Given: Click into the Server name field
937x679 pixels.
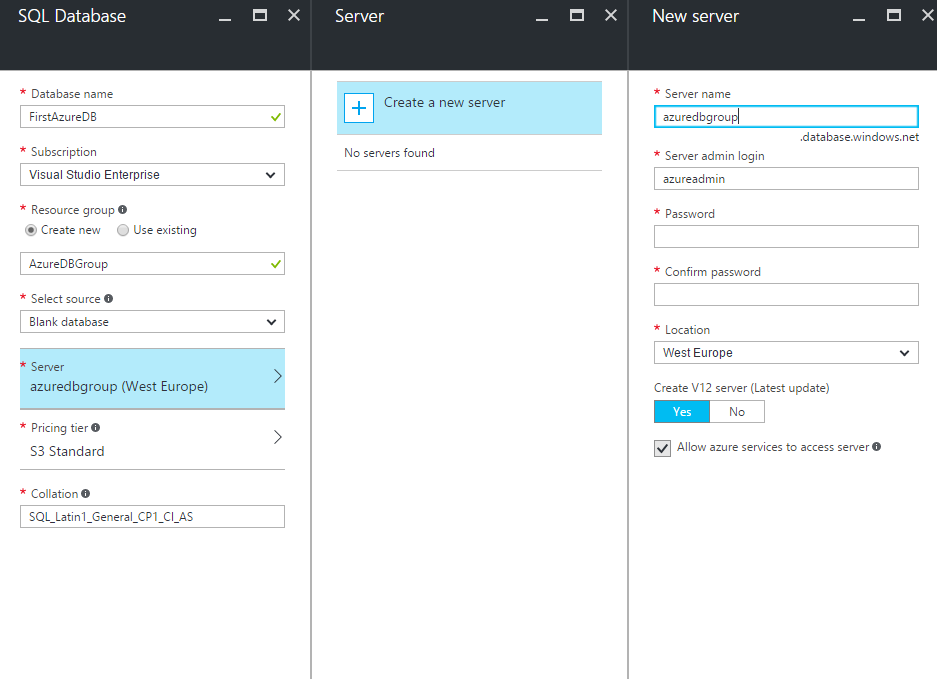Looking at the screenshot, I should point(786,117).
